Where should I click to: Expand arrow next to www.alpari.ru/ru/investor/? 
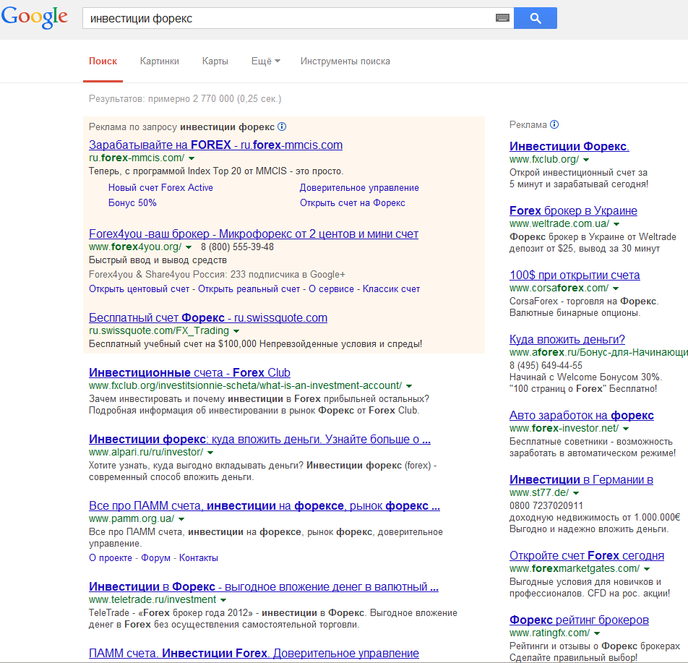click(210, 452)
